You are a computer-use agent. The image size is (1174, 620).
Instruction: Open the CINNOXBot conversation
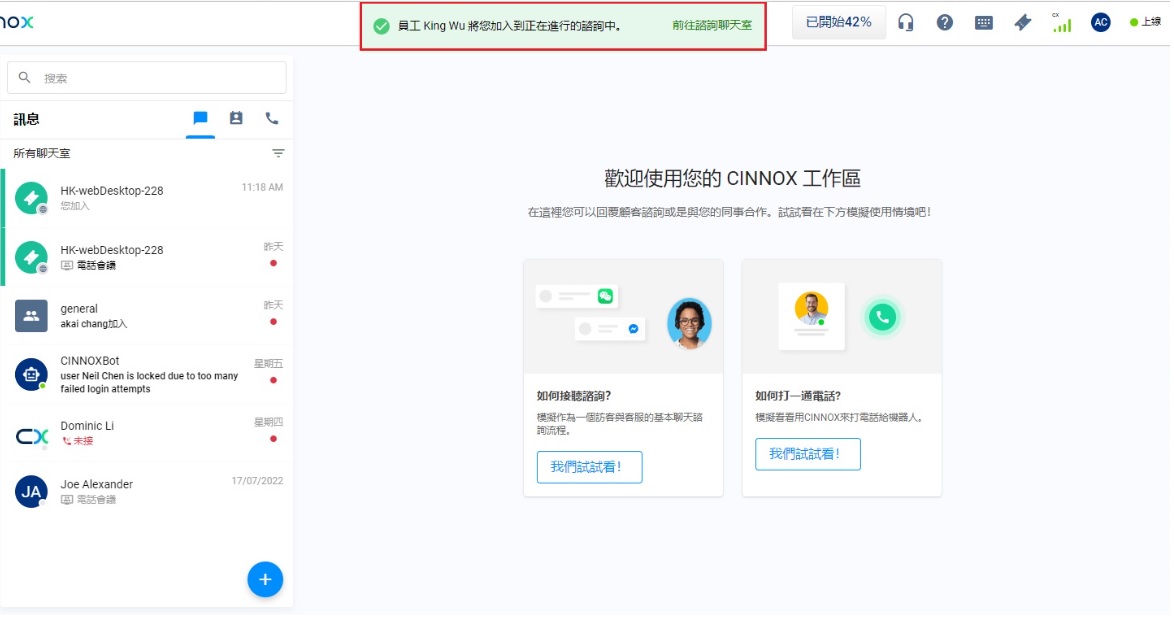coord(147,375)
